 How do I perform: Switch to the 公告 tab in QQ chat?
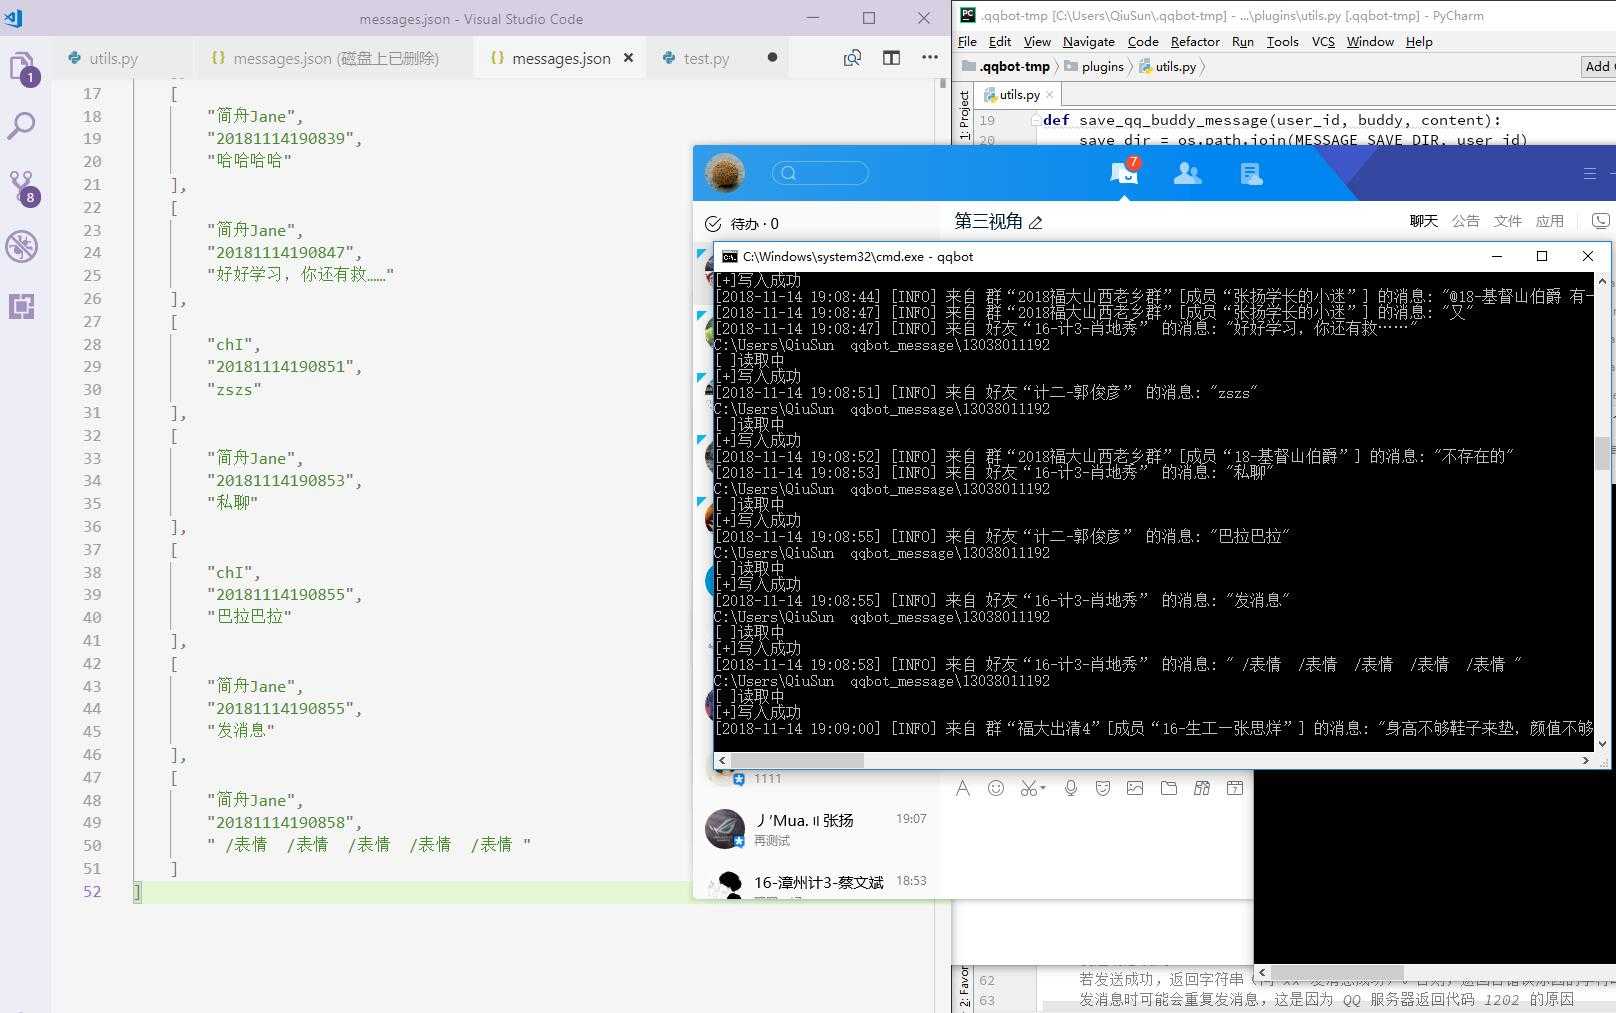[x=1466, y=221]
